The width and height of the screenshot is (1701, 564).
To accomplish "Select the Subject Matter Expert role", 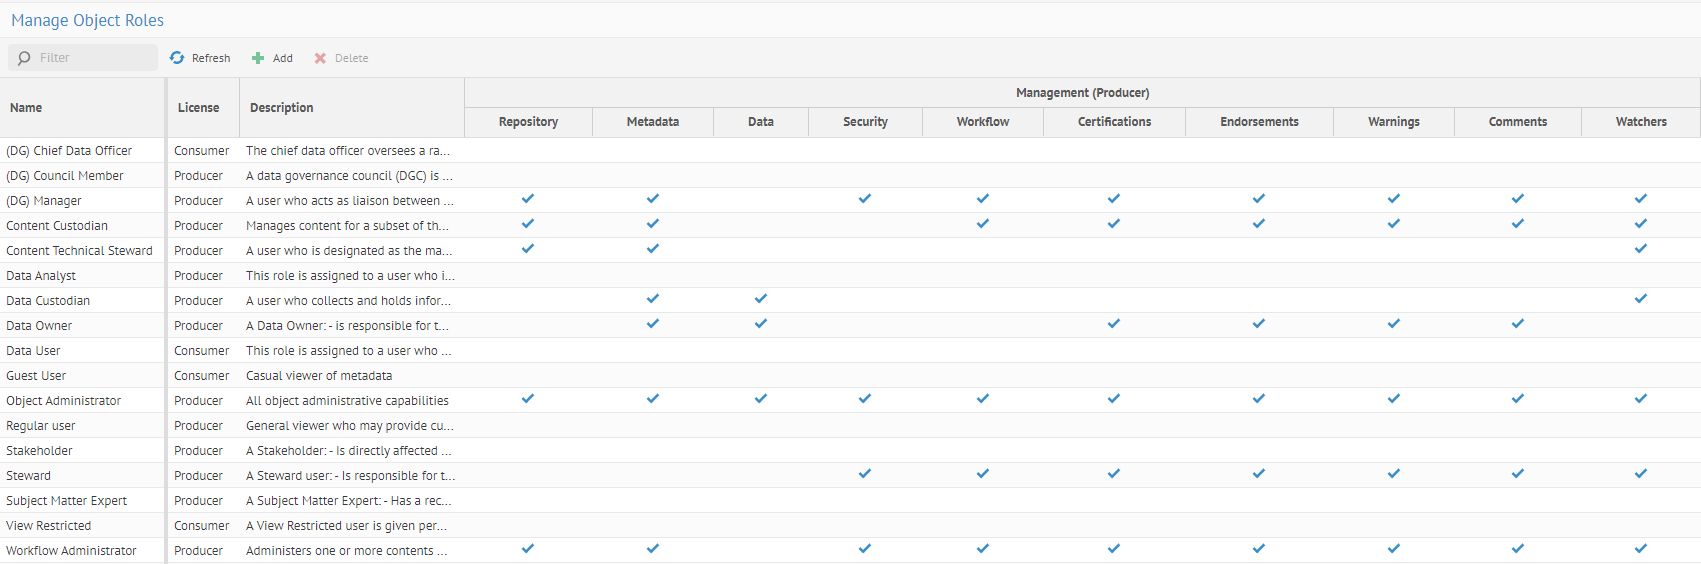I will [66, 501].
